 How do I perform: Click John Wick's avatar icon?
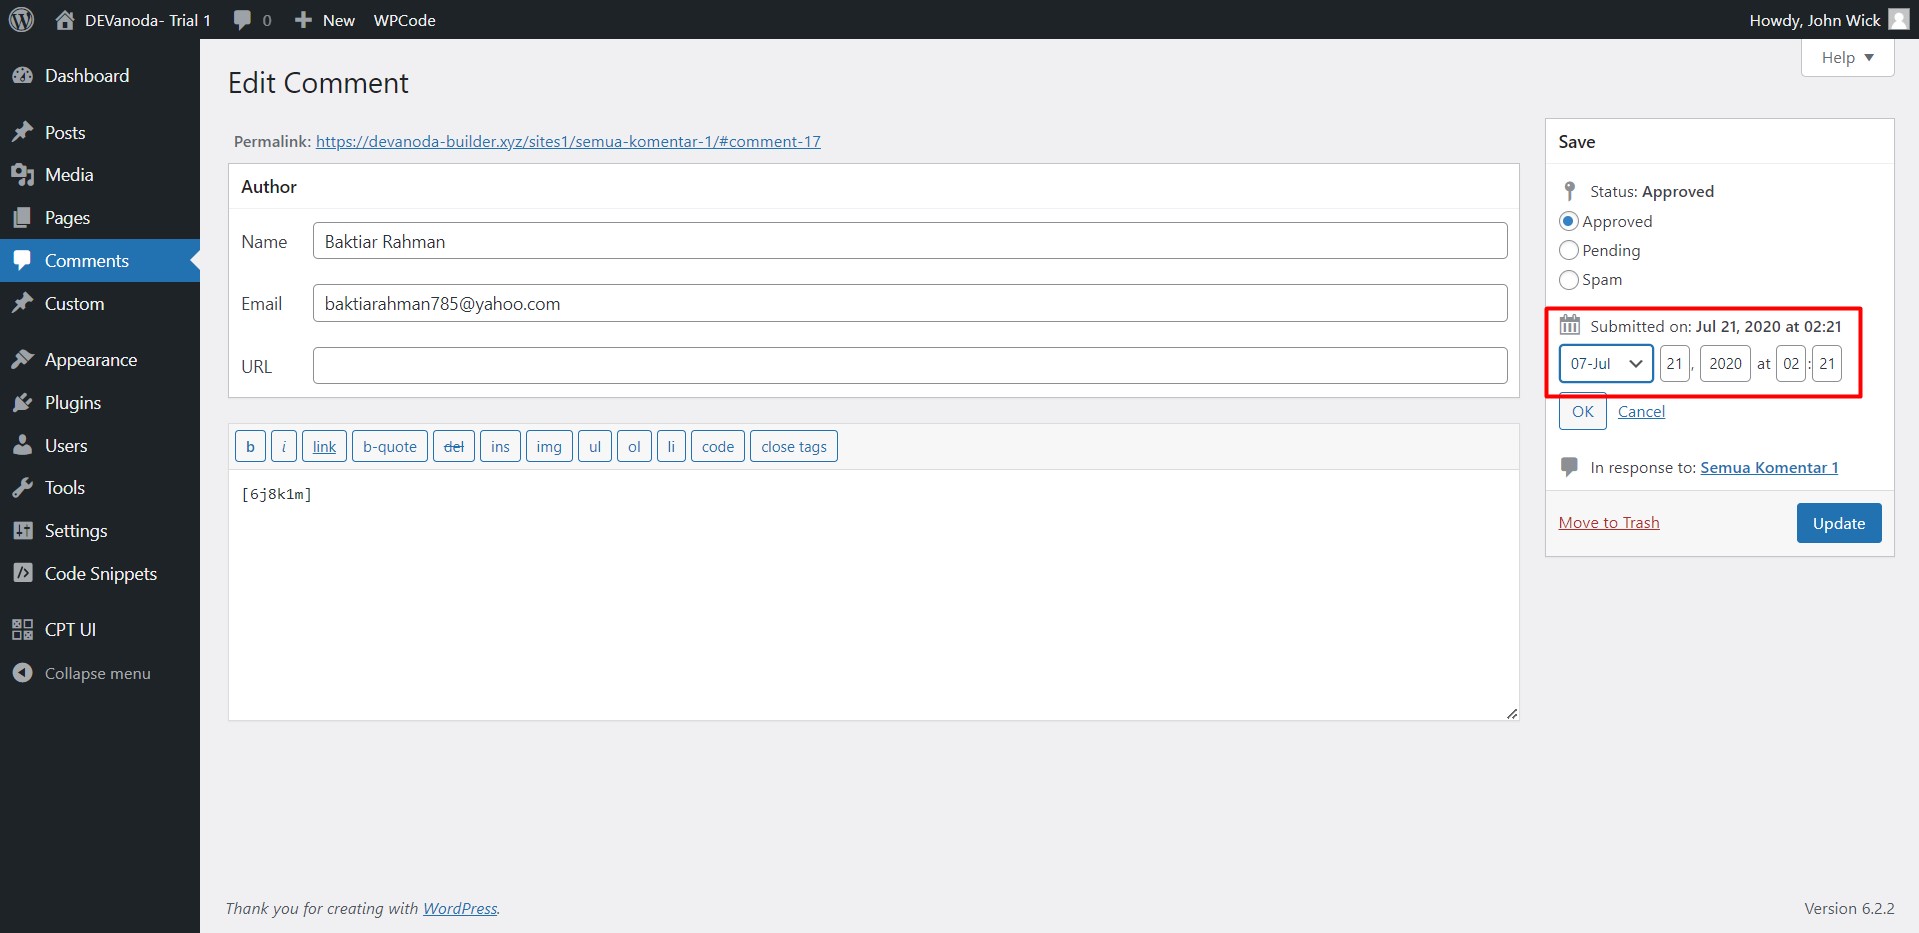[x=1898, y=19]
